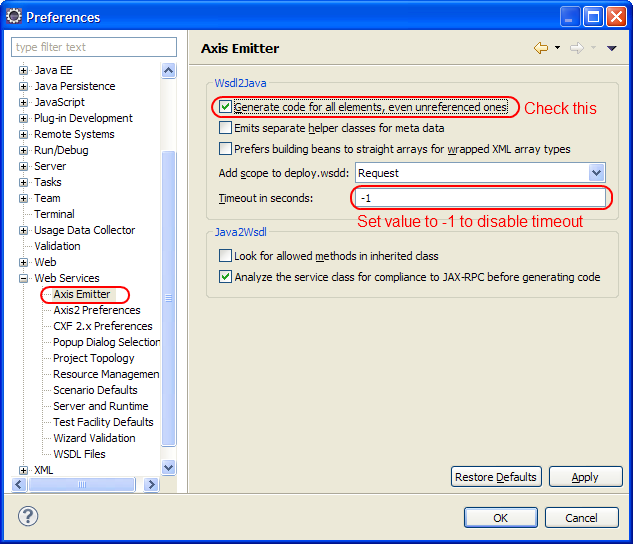
Task: Select the Web Services tree label
Action: tap(67, 278)
